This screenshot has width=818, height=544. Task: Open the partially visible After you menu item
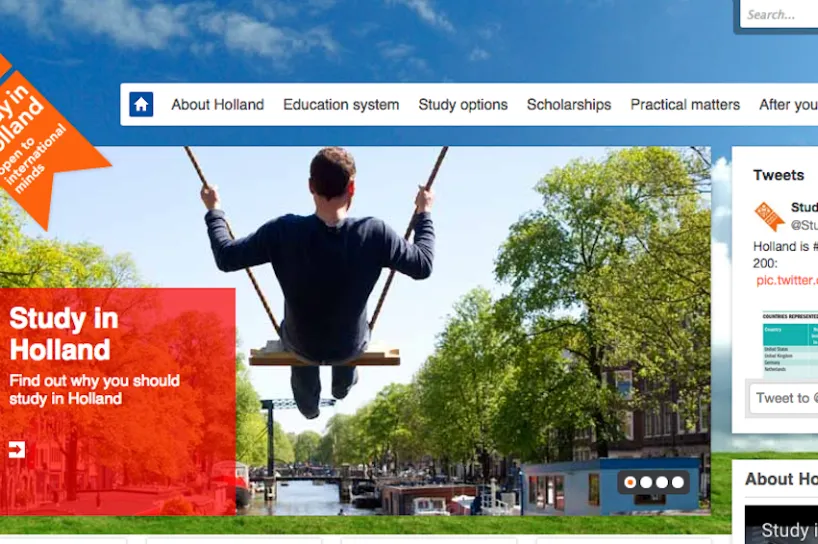[788, 105]
